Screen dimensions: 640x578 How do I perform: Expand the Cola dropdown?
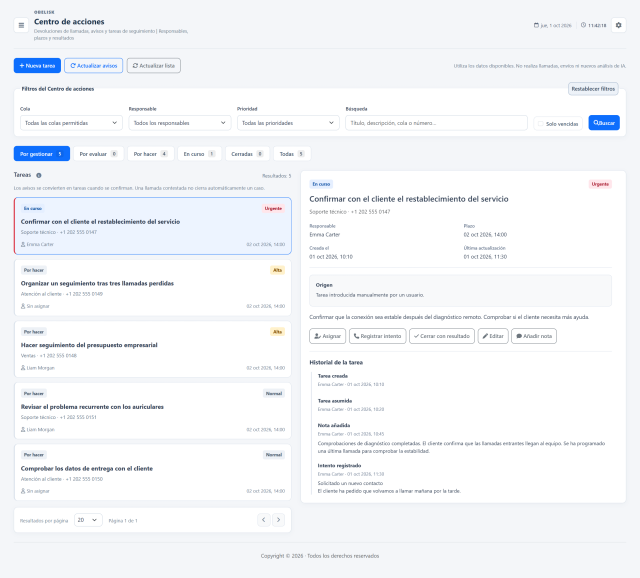[x=71, y=123]
